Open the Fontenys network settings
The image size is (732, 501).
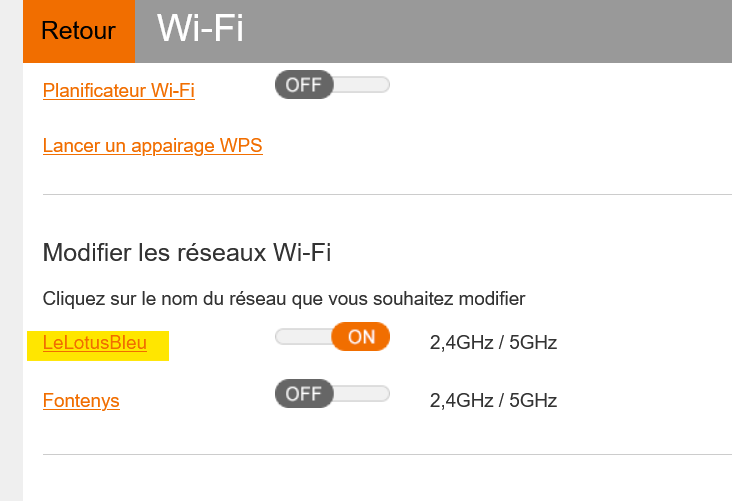click(81, 401)
